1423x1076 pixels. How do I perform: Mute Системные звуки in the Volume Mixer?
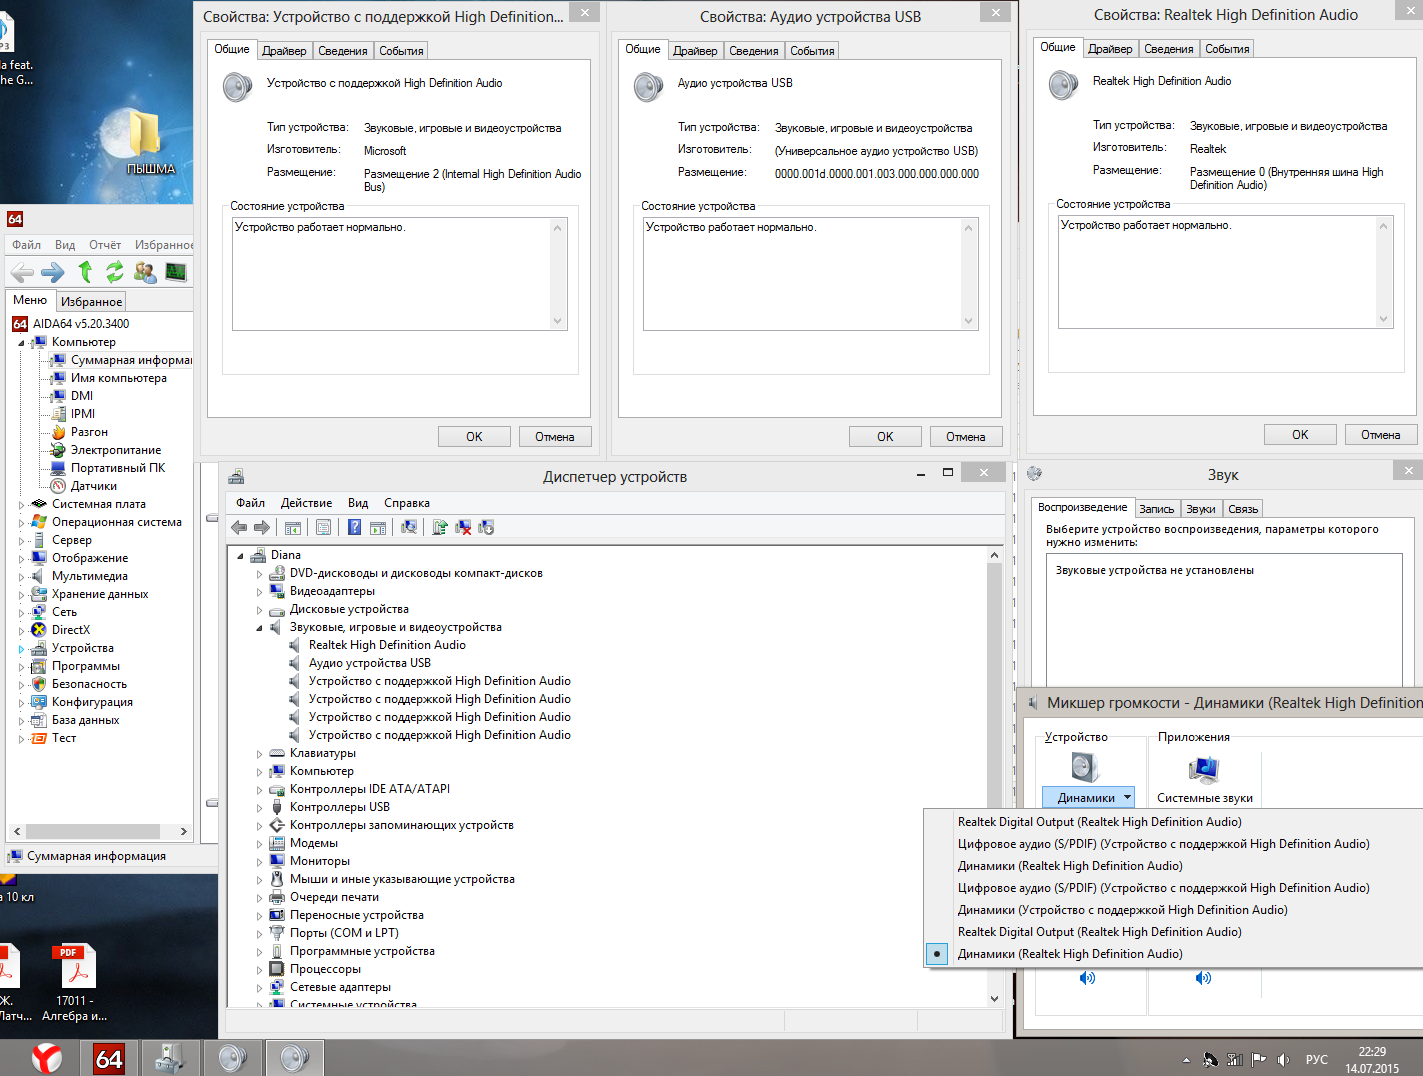coord(1203,978)
